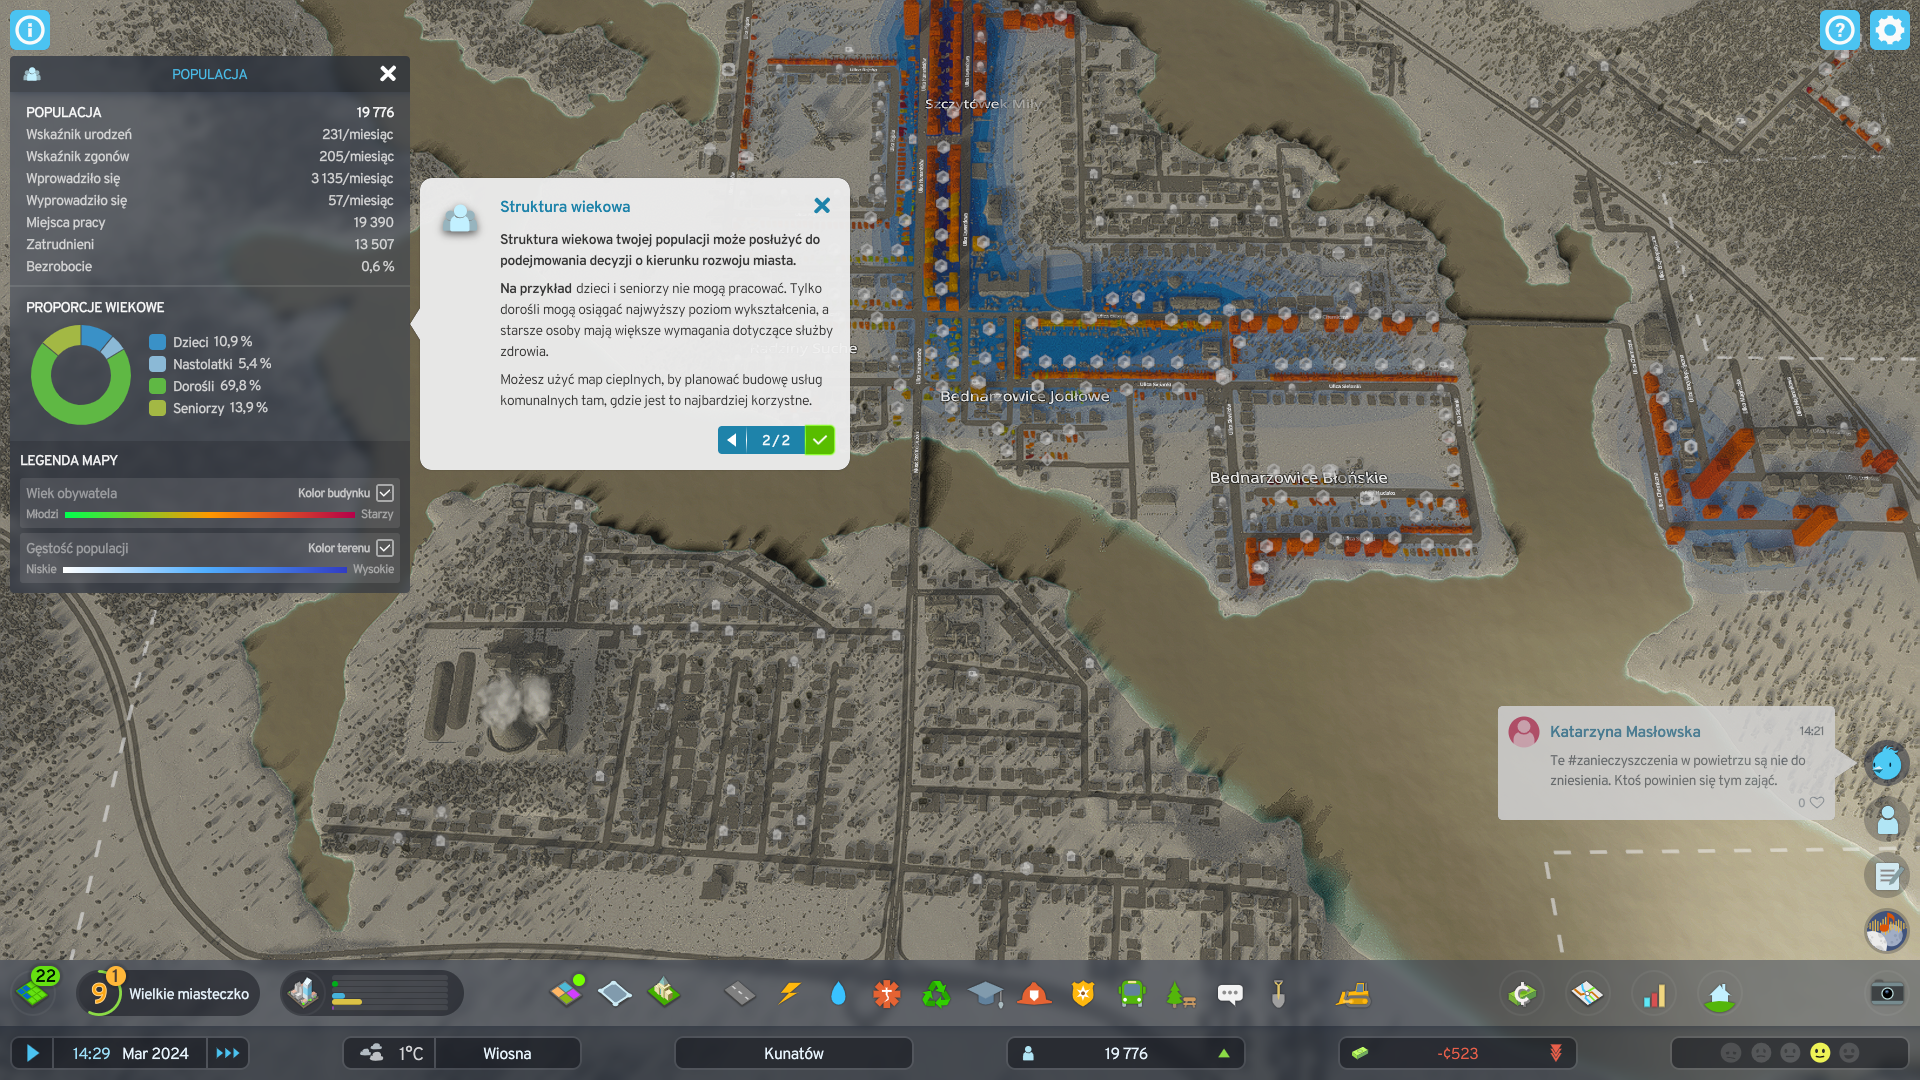Screen dimensions: 1920x1080
Task: Open the Water and sewage menu
Action: 838,993
